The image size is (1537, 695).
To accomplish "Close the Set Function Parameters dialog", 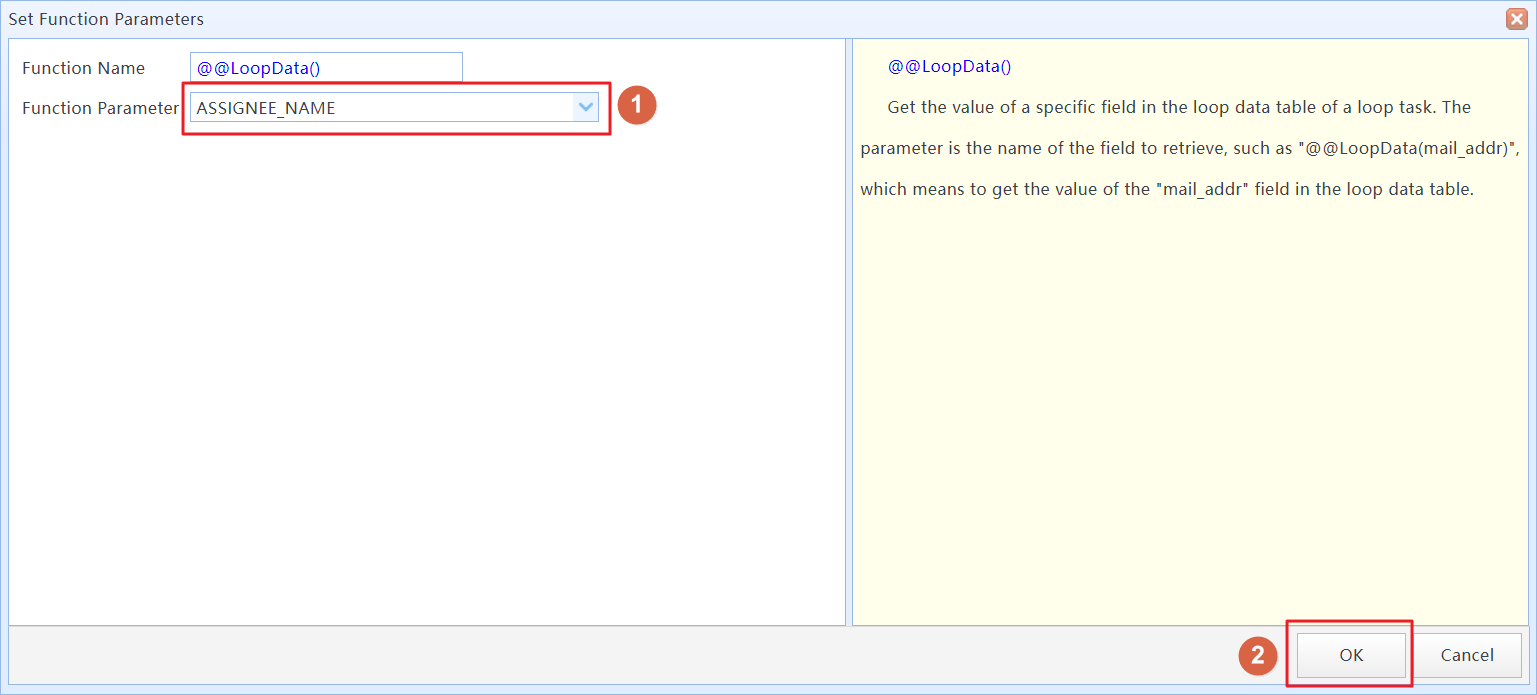I will [x=1517, y=19].
